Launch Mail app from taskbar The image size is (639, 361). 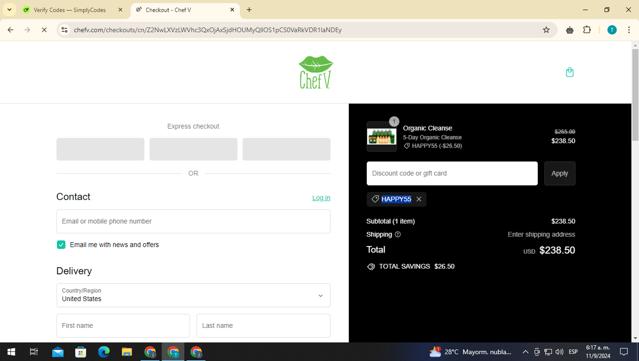tap(57, 352)
